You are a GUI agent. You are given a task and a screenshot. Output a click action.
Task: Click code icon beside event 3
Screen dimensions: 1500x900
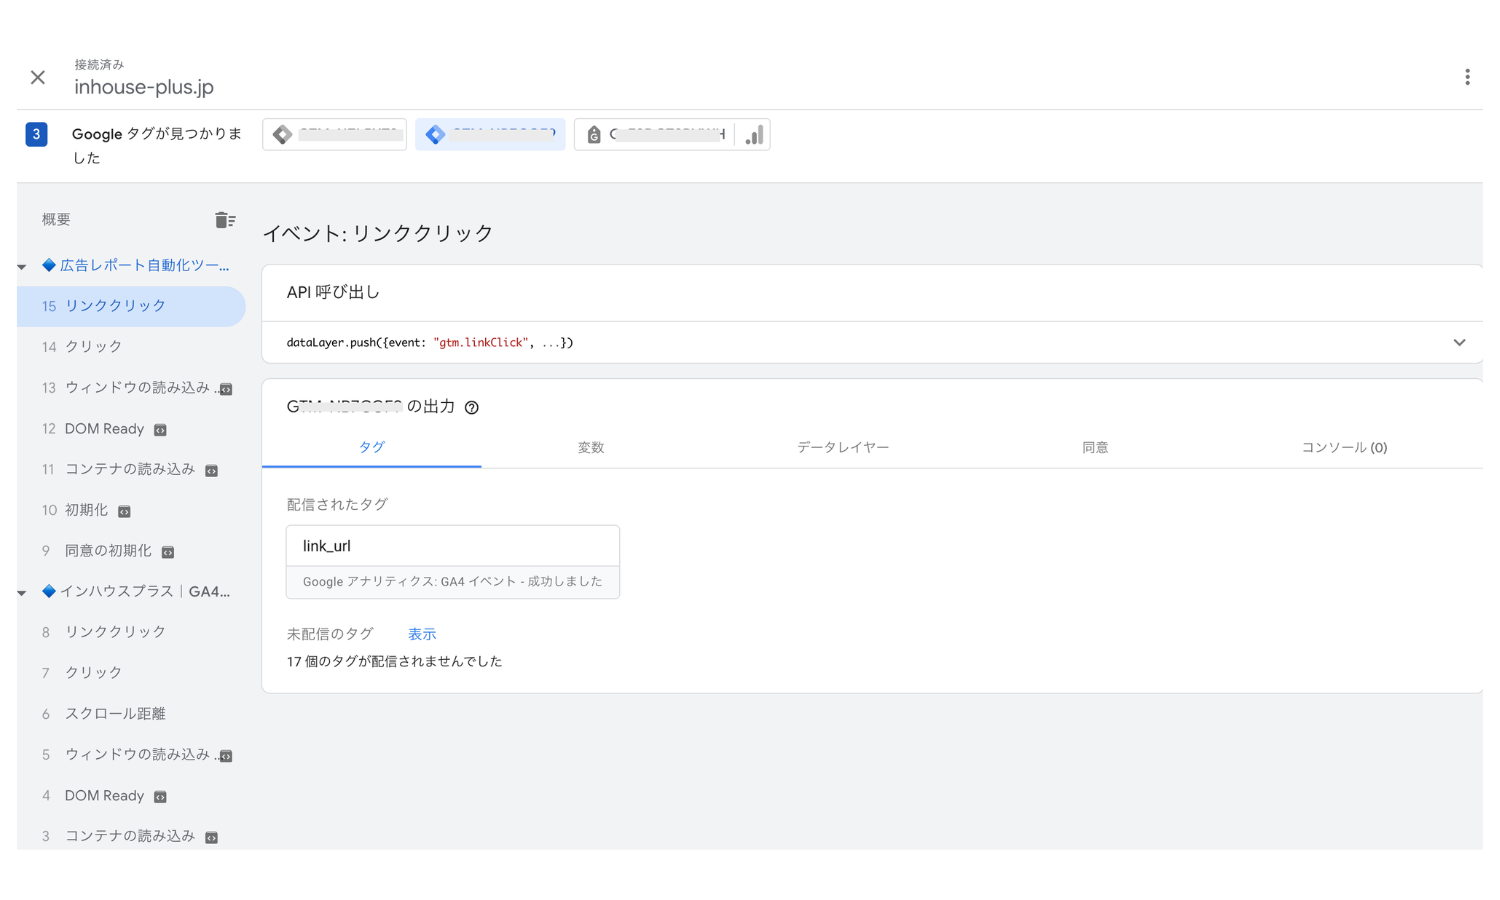pos(211,838)
